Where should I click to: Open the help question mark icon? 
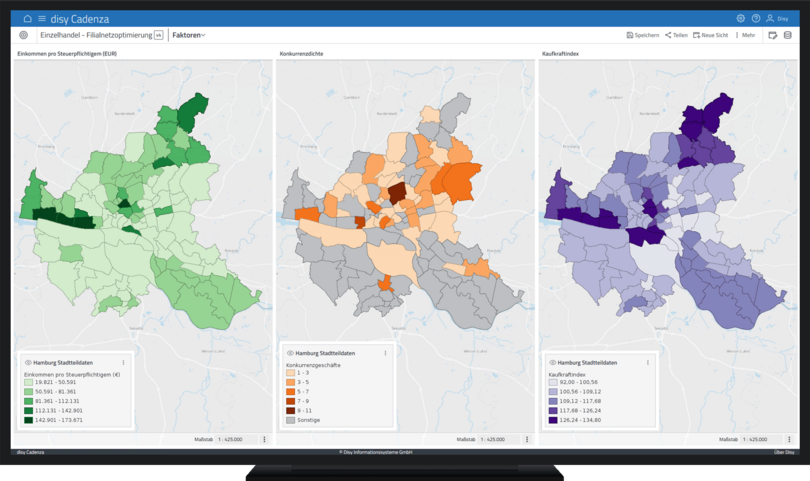(756, 19)
